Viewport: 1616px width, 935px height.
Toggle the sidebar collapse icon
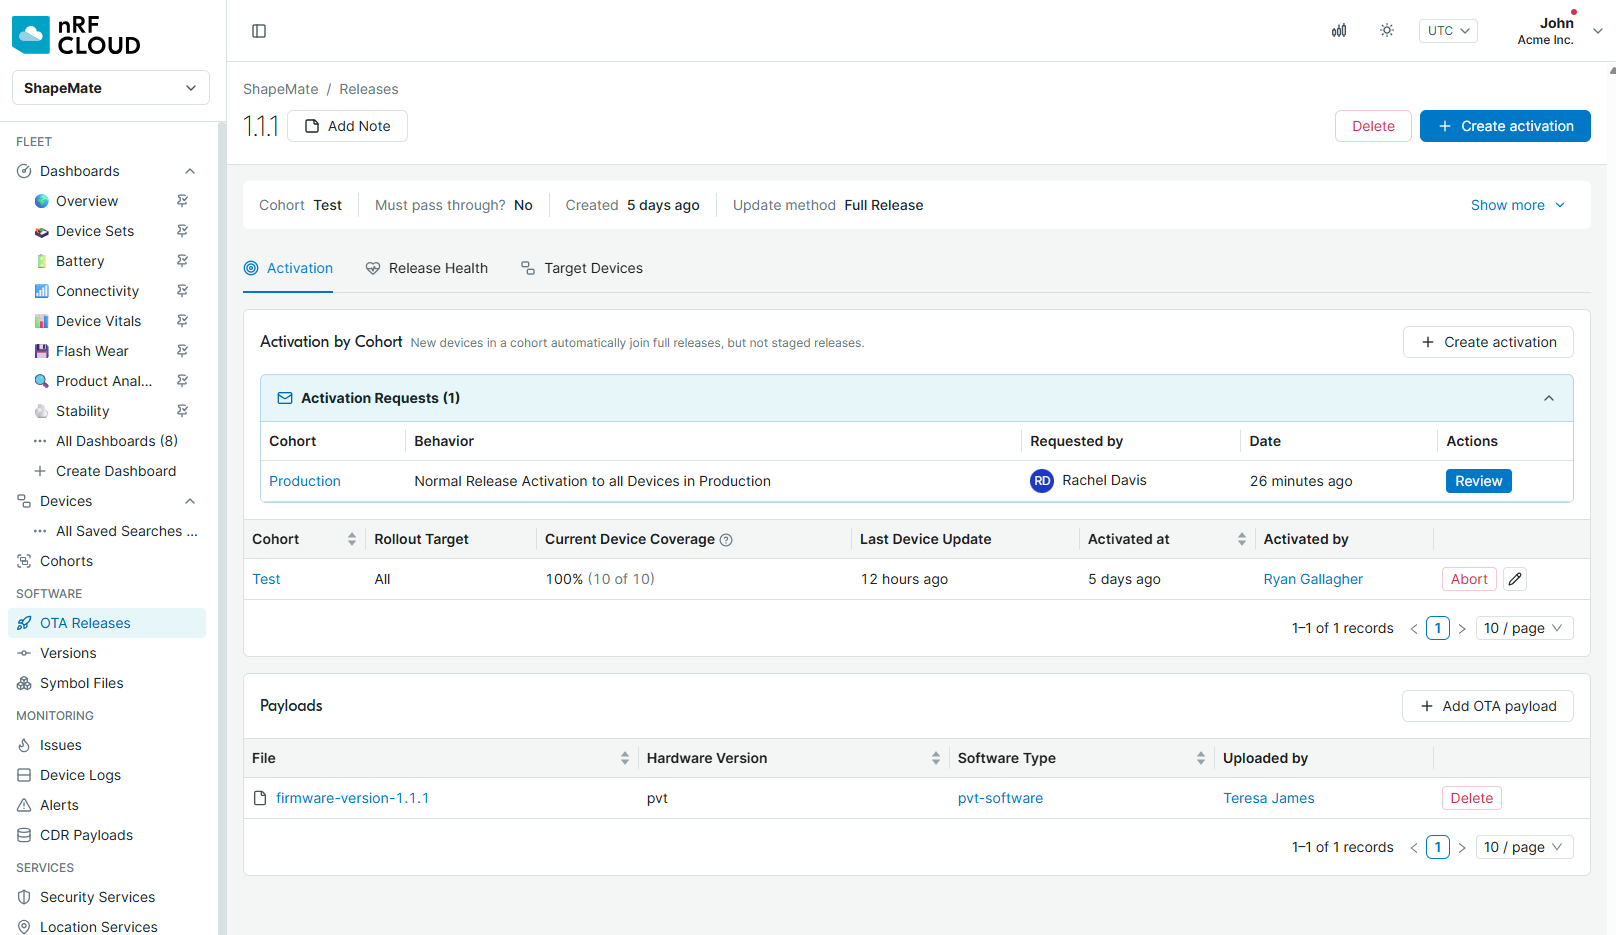(x=259, y=31)
